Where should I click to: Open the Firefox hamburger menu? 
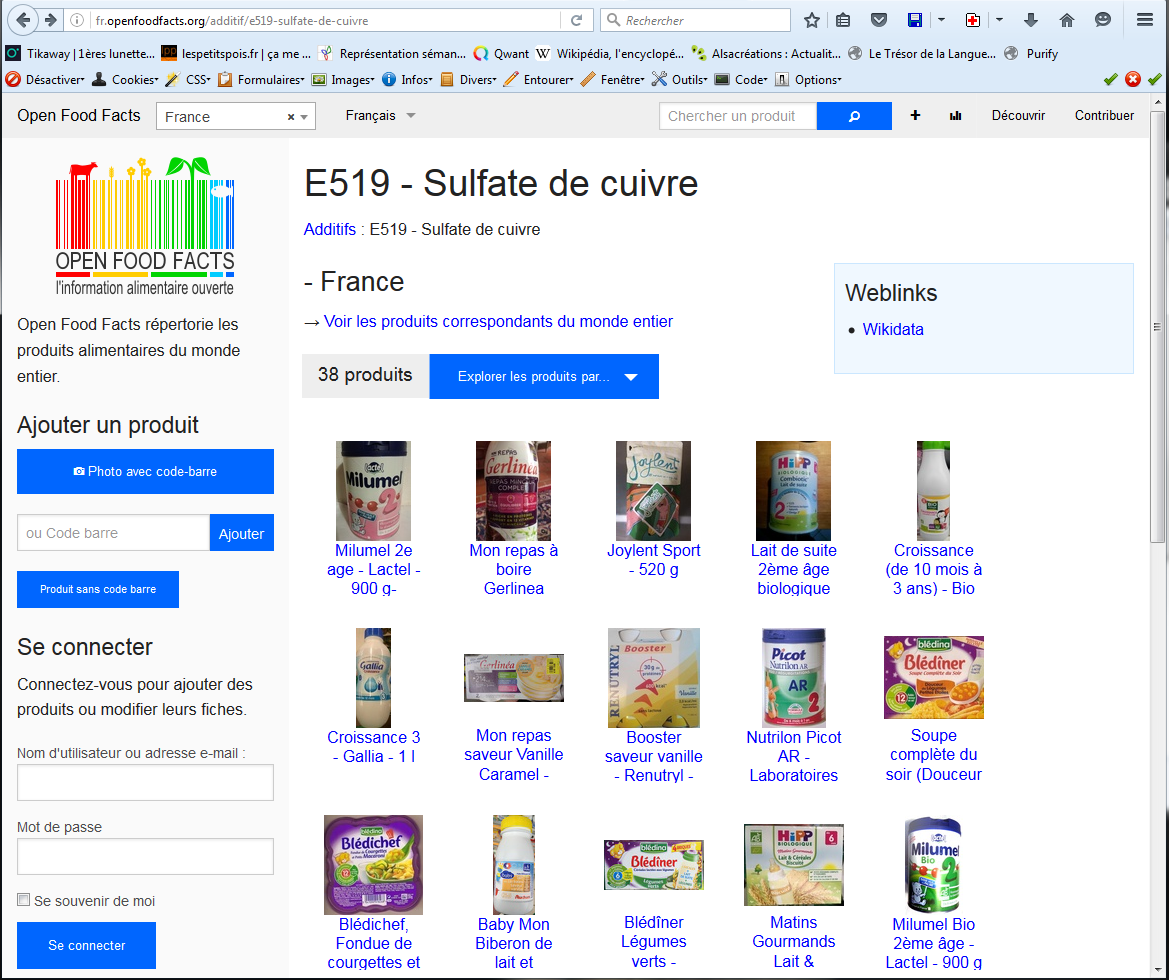click(1145, 20)
